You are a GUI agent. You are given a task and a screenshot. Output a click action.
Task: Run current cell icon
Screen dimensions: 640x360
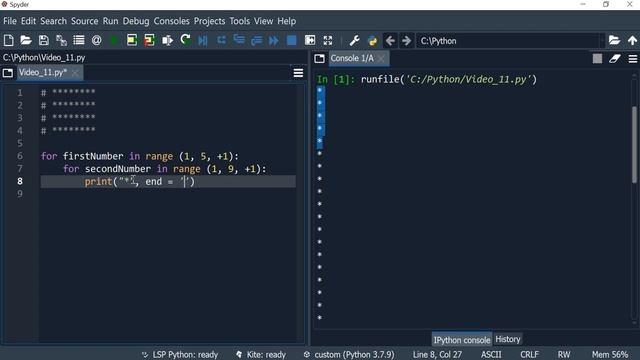click(132, 40)
